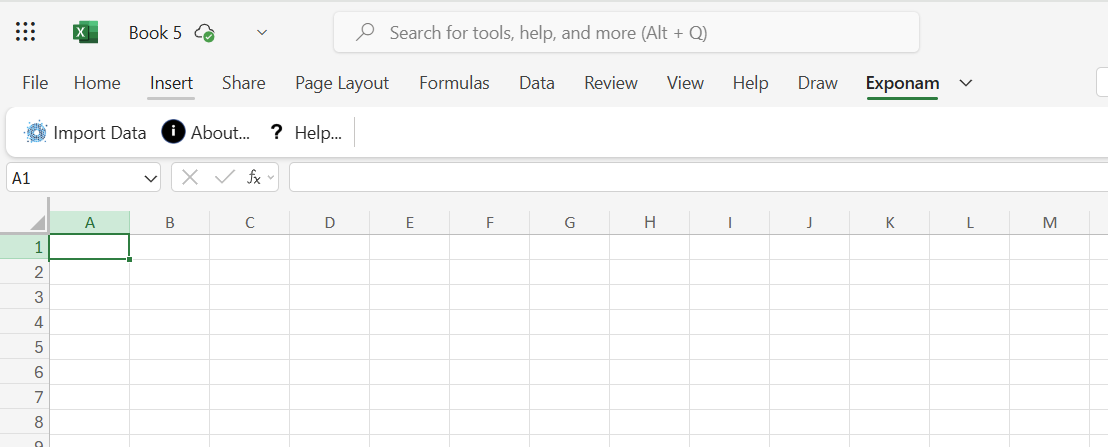
Task: Select column A header
Action: (90, 223)
